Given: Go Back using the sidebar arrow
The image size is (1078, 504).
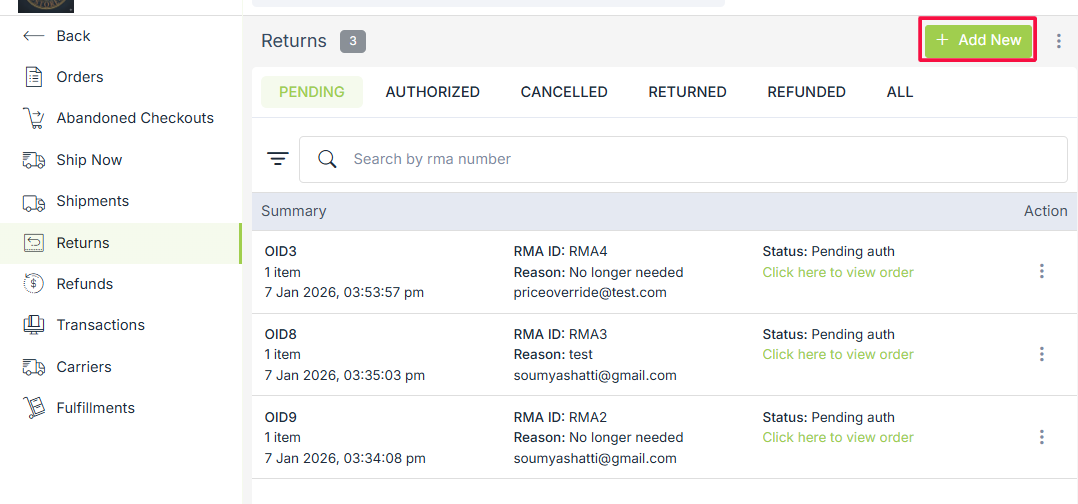Looking at the screenshot, I should pyautogui.click(x=34, y=36).
